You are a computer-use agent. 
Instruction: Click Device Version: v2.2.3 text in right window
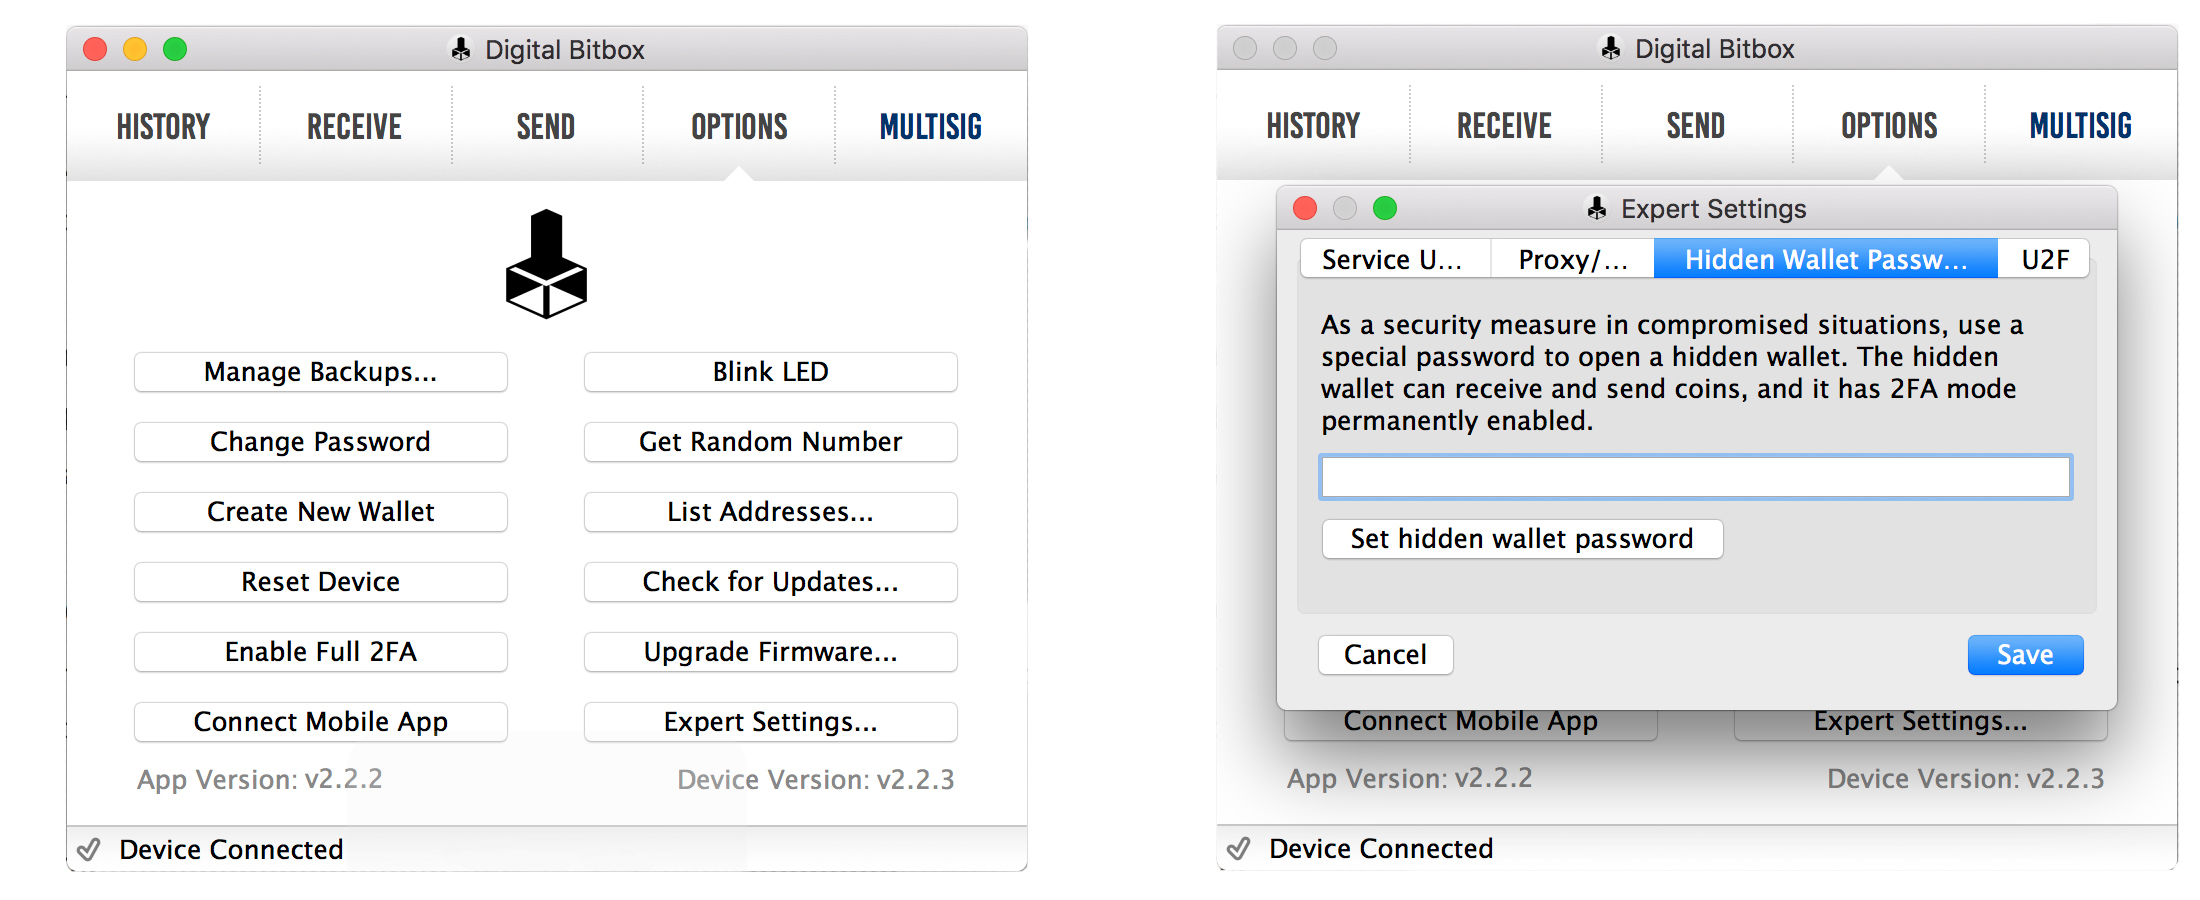pos(1966,778)
